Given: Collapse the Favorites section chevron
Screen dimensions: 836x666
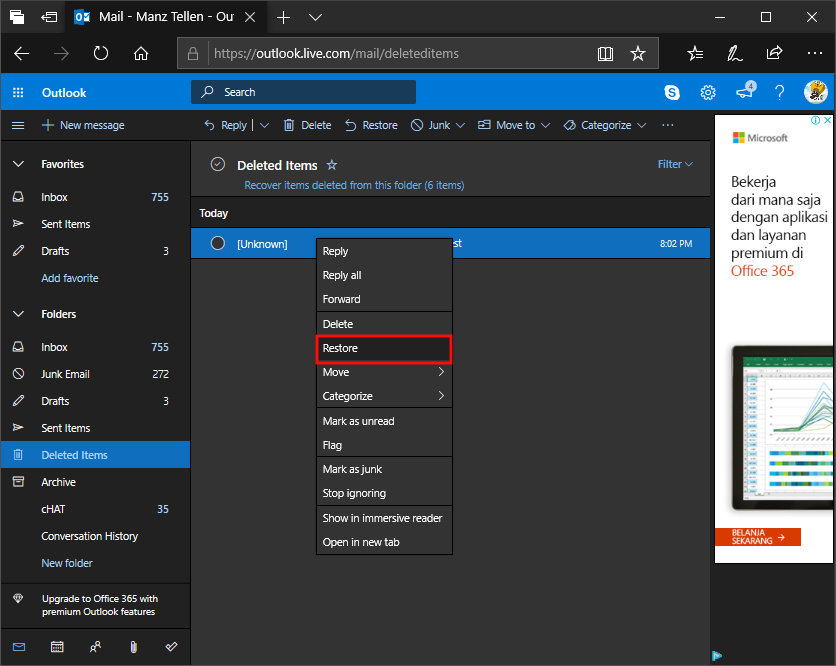Looking at the screenshot, I should pyautogui.click(x=18, y=164).
